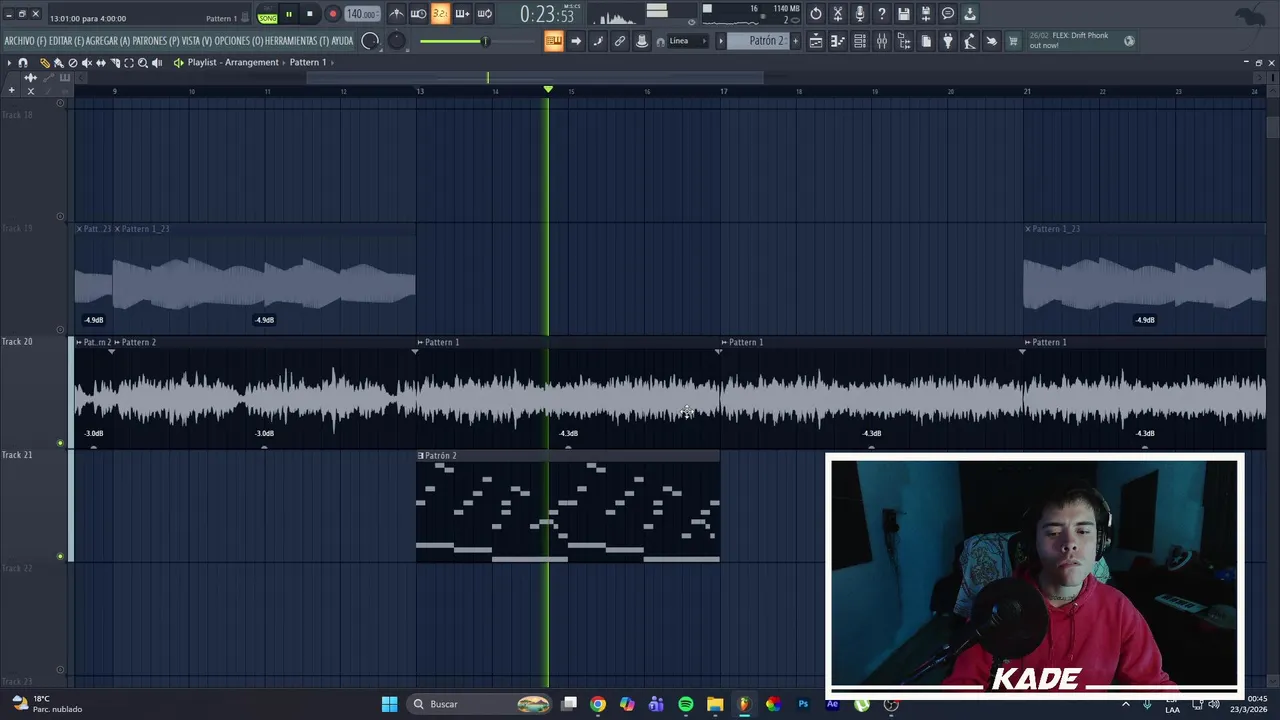Open the Channel rack icon
This screenshot has width=1280, height=720.
(860, 41)
